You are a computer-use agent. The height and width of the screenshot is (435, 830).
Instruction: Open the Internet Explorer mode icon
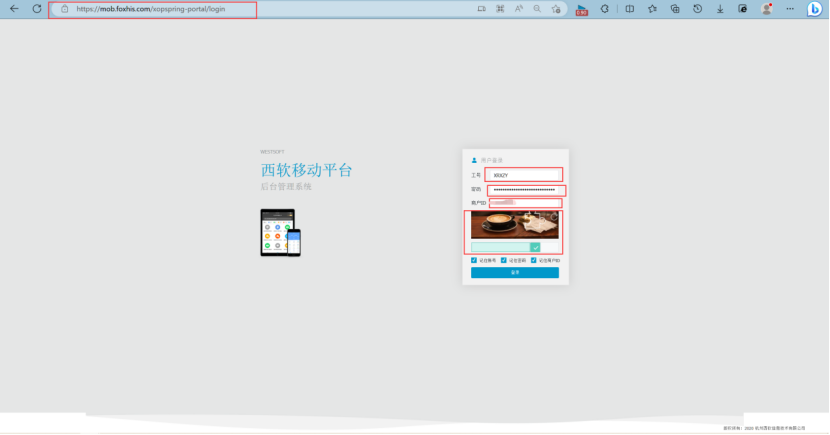coord(743,9)
